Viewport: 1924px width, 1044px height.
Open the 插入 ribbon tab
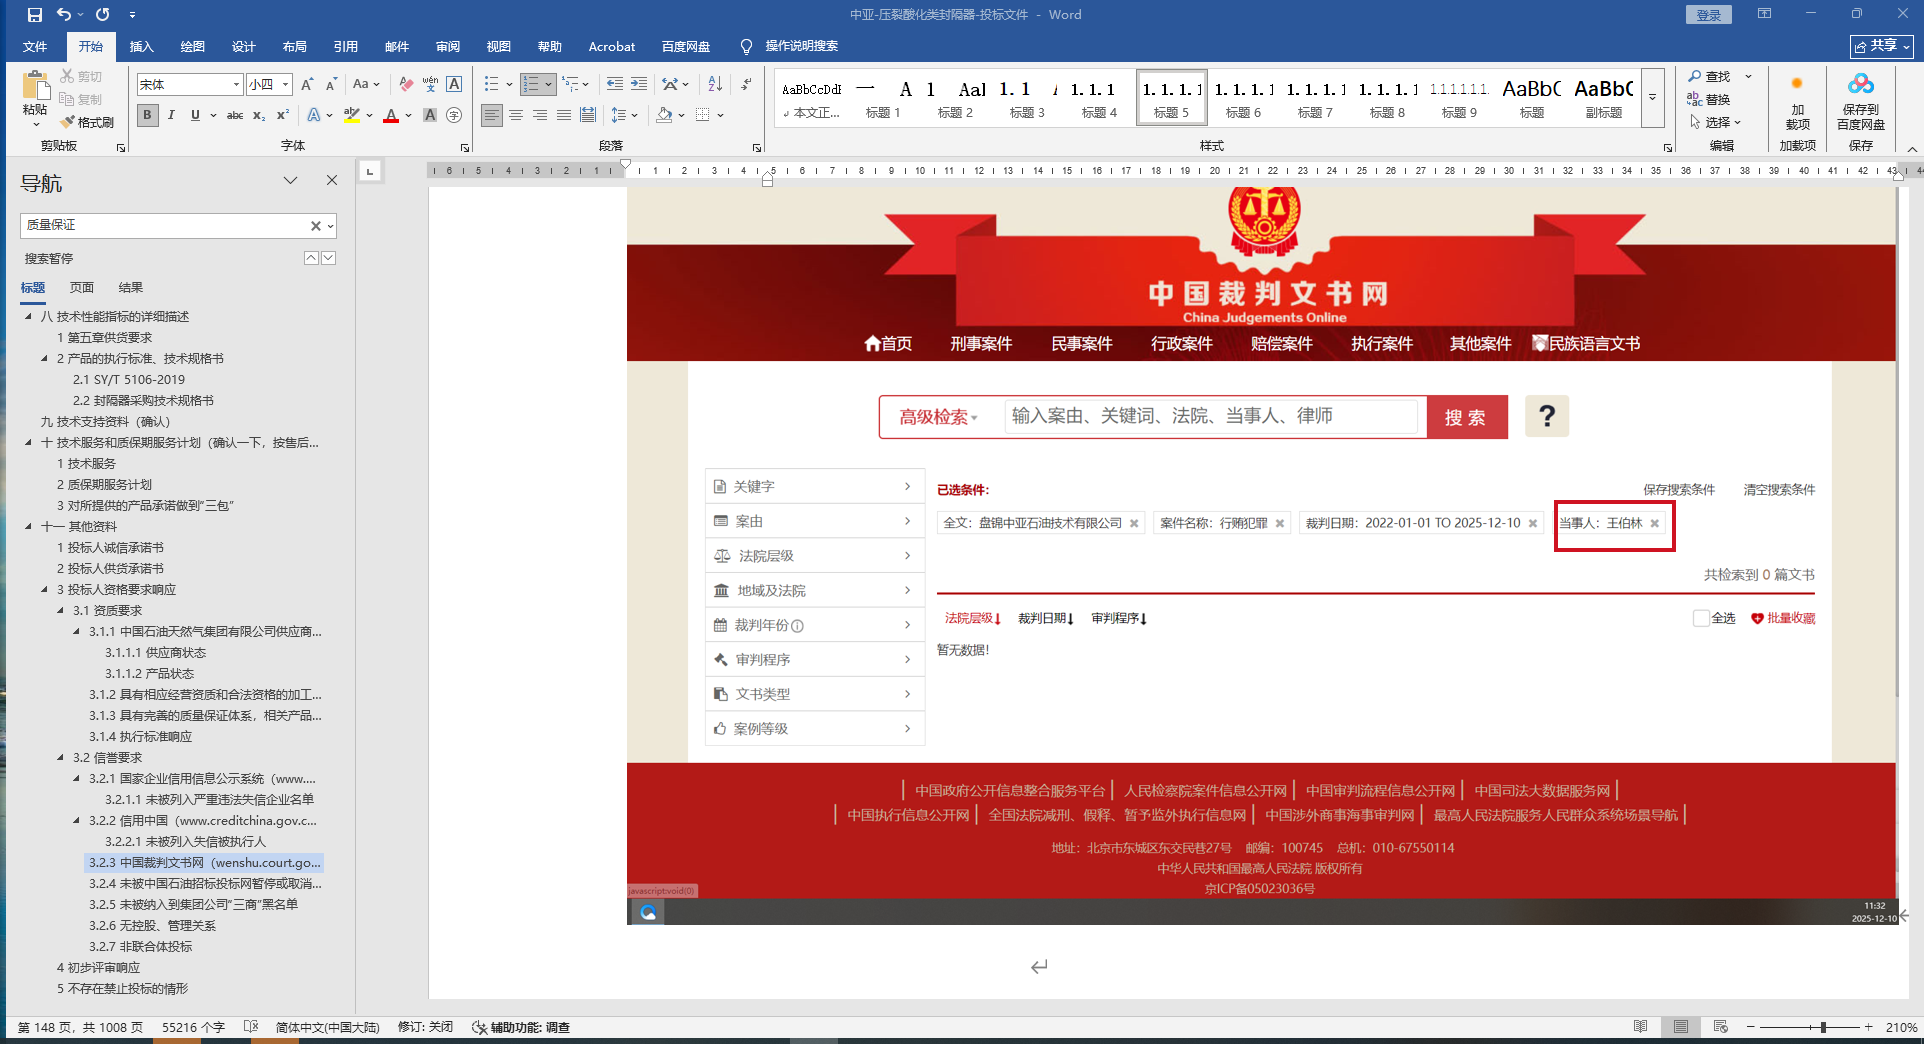point(141,47)
